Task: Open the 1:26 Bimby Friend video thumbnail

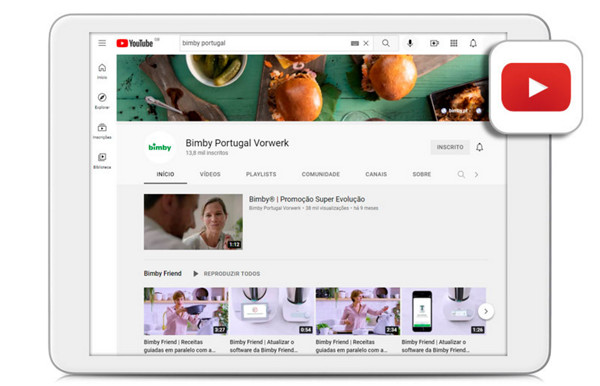Action: (443, 311)
